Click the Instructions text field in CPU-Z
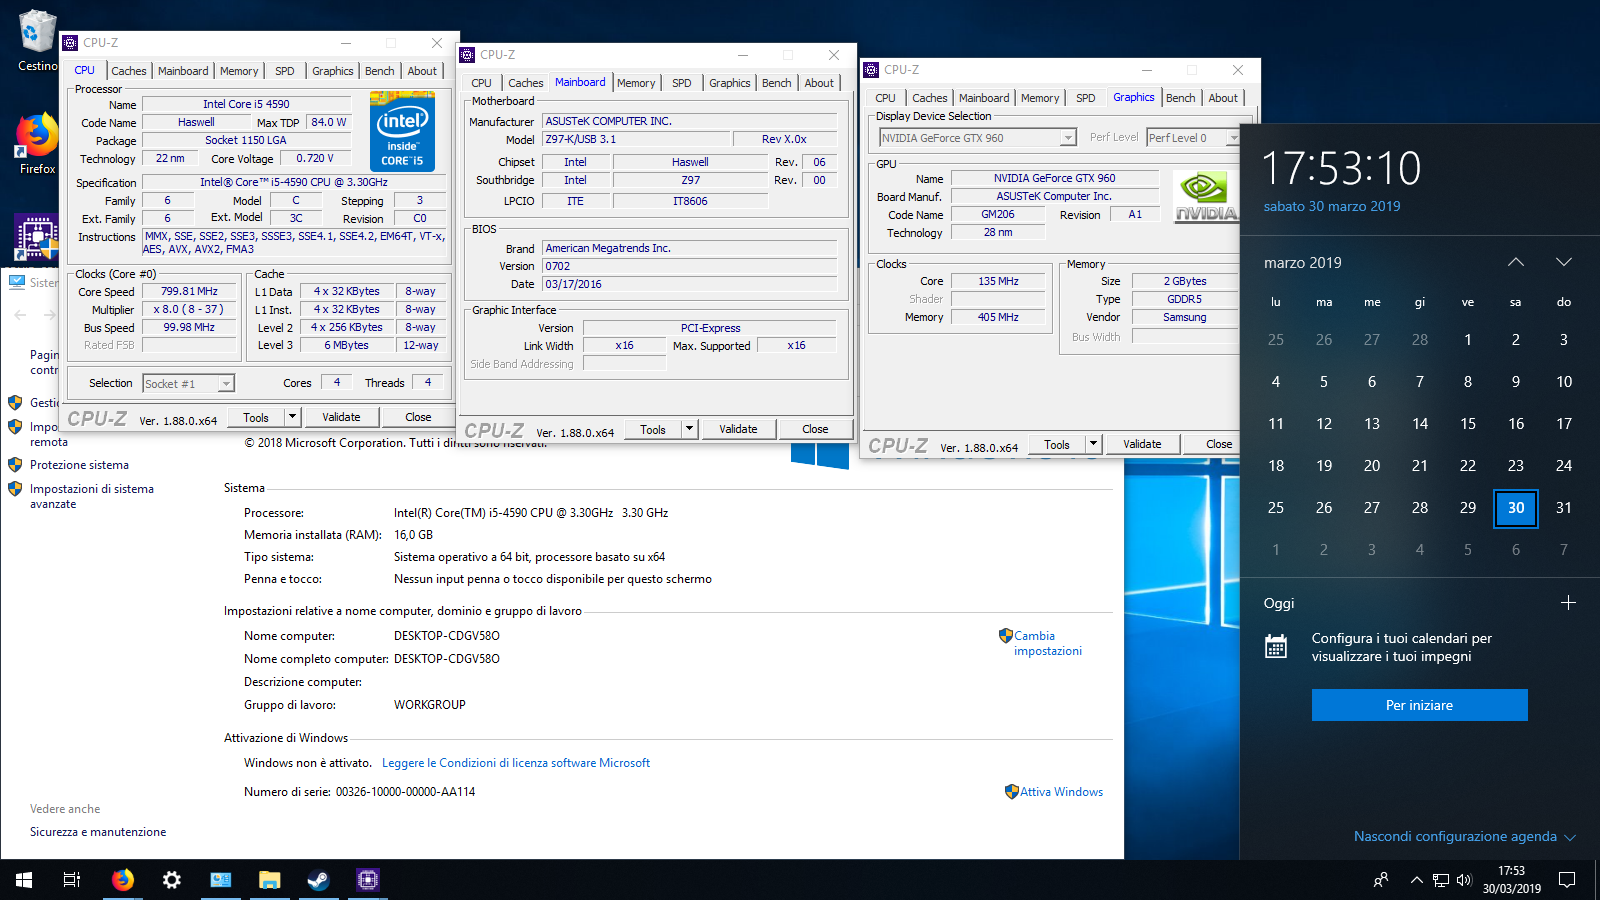The image size is (1600, 900). [295, 243]
